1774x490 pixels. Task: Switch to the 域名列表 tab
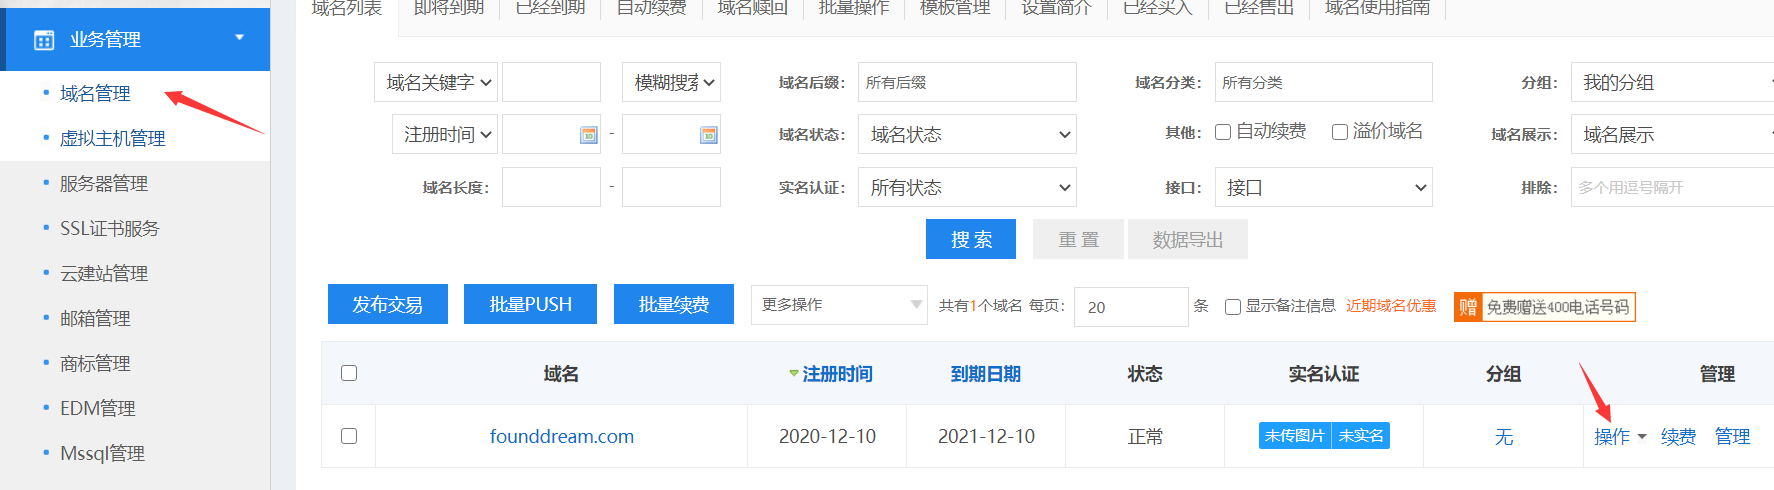[347, 8]
